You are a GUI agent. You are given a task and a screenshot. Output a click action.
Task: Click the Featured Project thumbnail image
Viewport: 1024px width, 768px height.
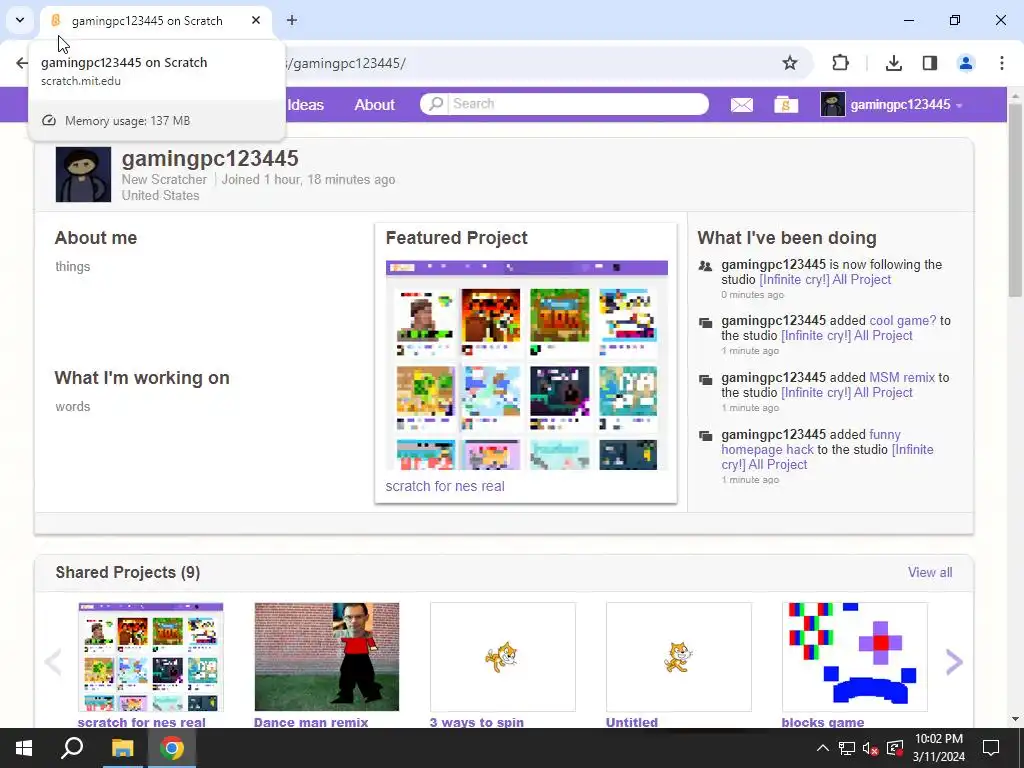pos(526,365)
